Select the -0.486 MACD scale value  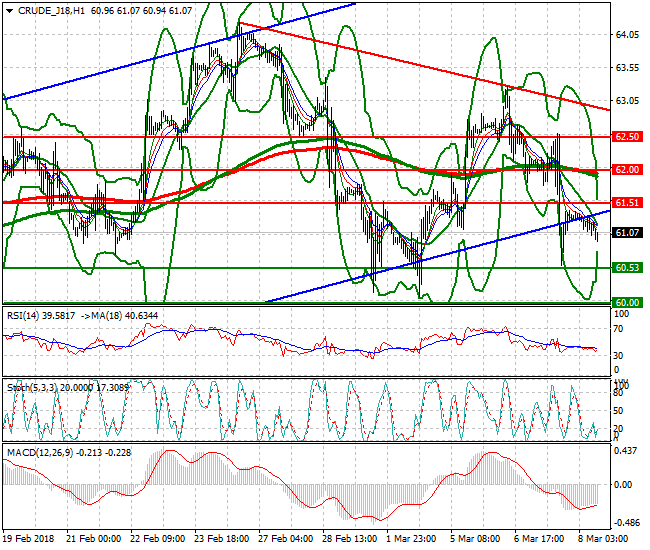click(x=625, y=523)
